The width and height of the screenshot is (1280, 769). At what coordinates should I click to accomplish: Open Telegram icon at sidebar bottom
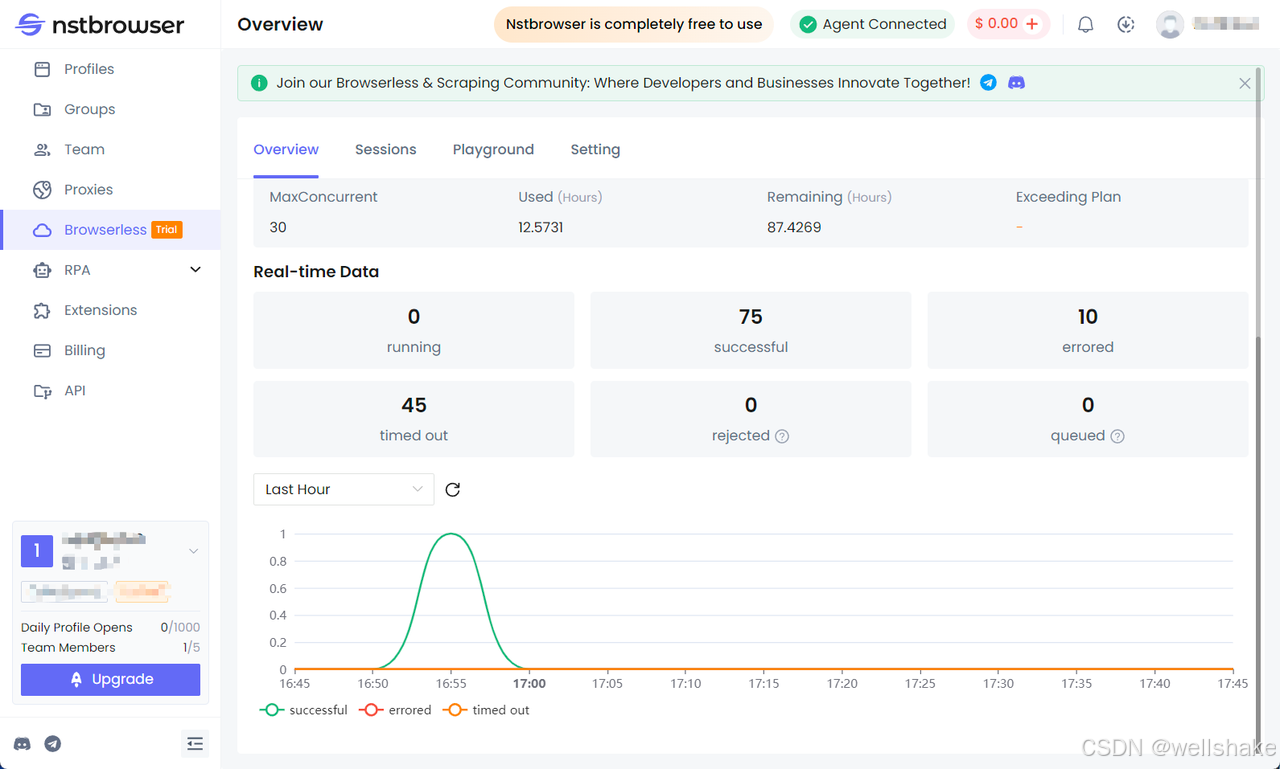53,744
